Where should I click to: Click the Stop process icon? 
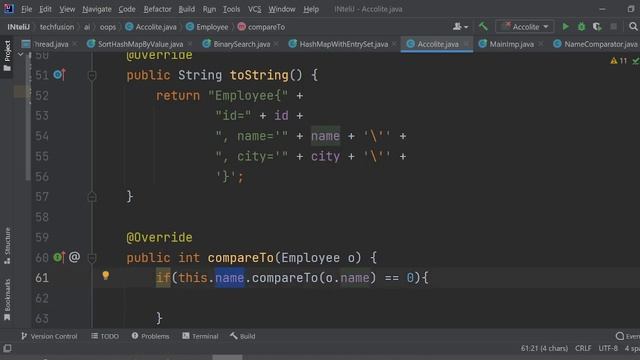[x=613, y=27]
